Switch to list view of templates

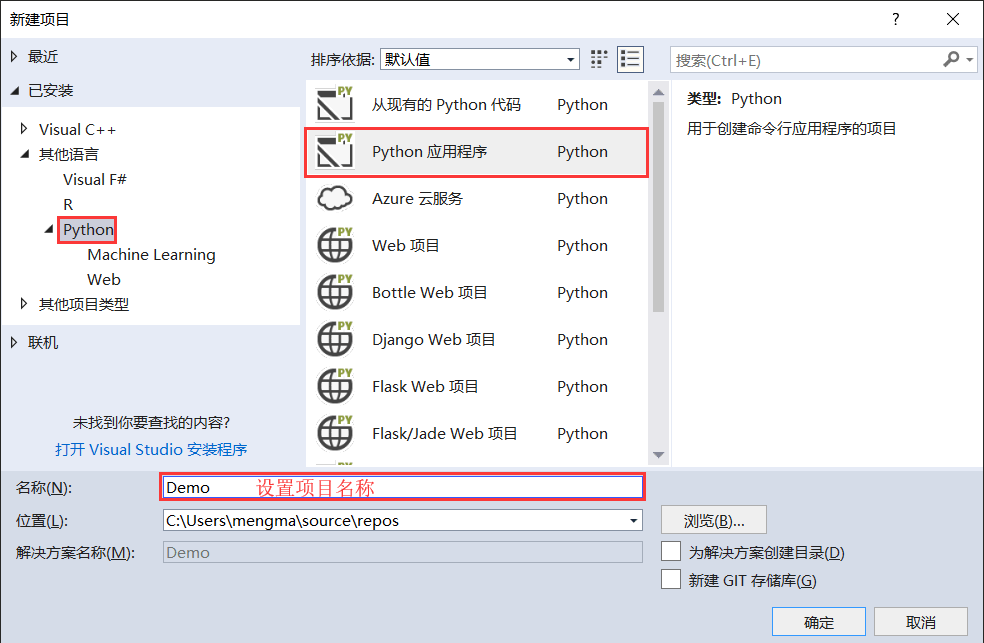click(630, 59)
